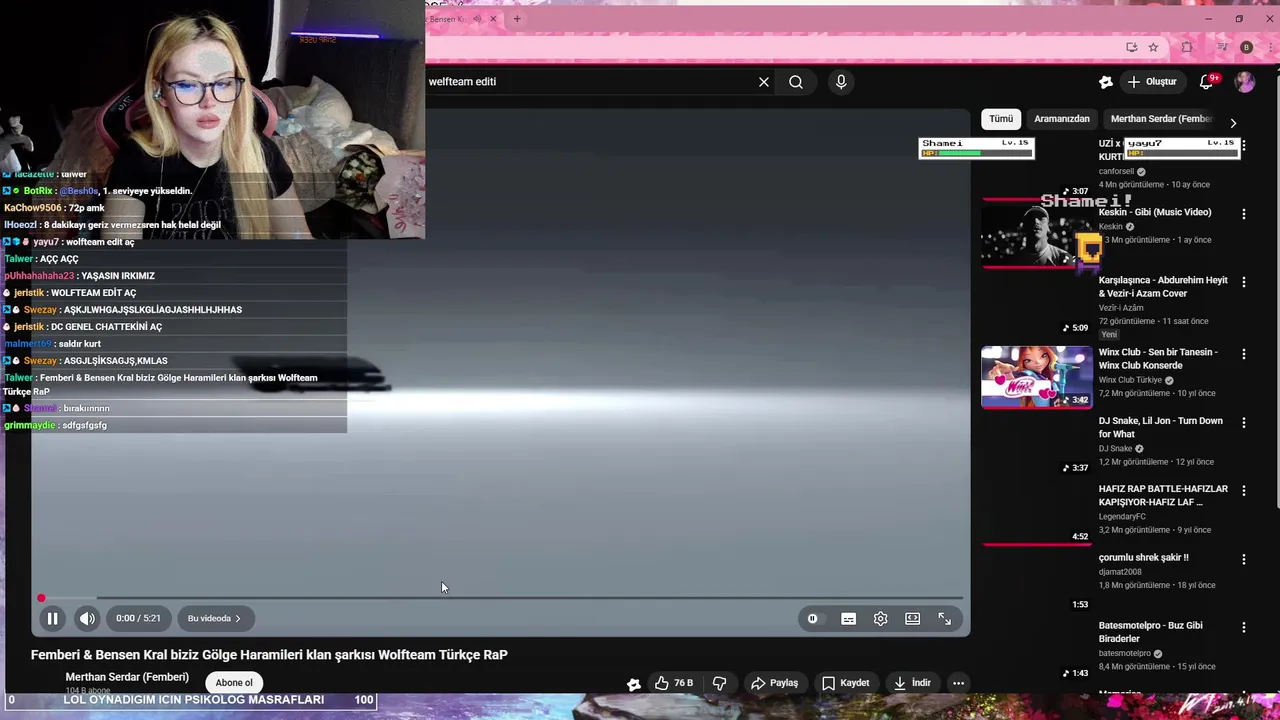The image size is (1280, 720).
Task: Open the options menu for 'HAFIZ RAP BATTLE'
Action: click(1244, 491)
